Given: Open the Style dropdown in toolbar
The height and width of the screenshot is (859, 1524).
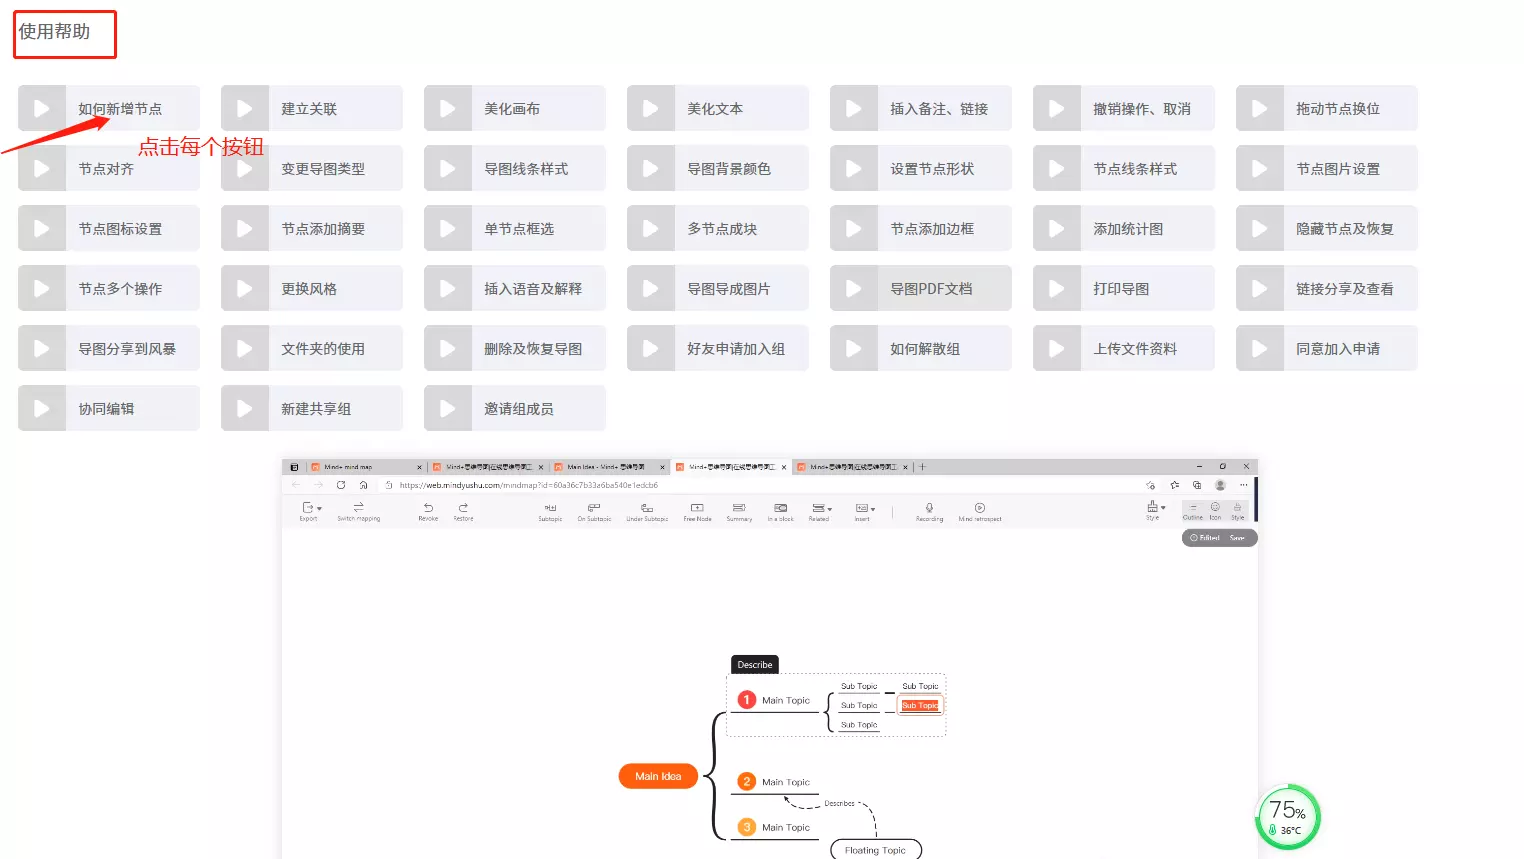Looking at the screenshot, I should pyautogui.click(x=1154, y=508).
